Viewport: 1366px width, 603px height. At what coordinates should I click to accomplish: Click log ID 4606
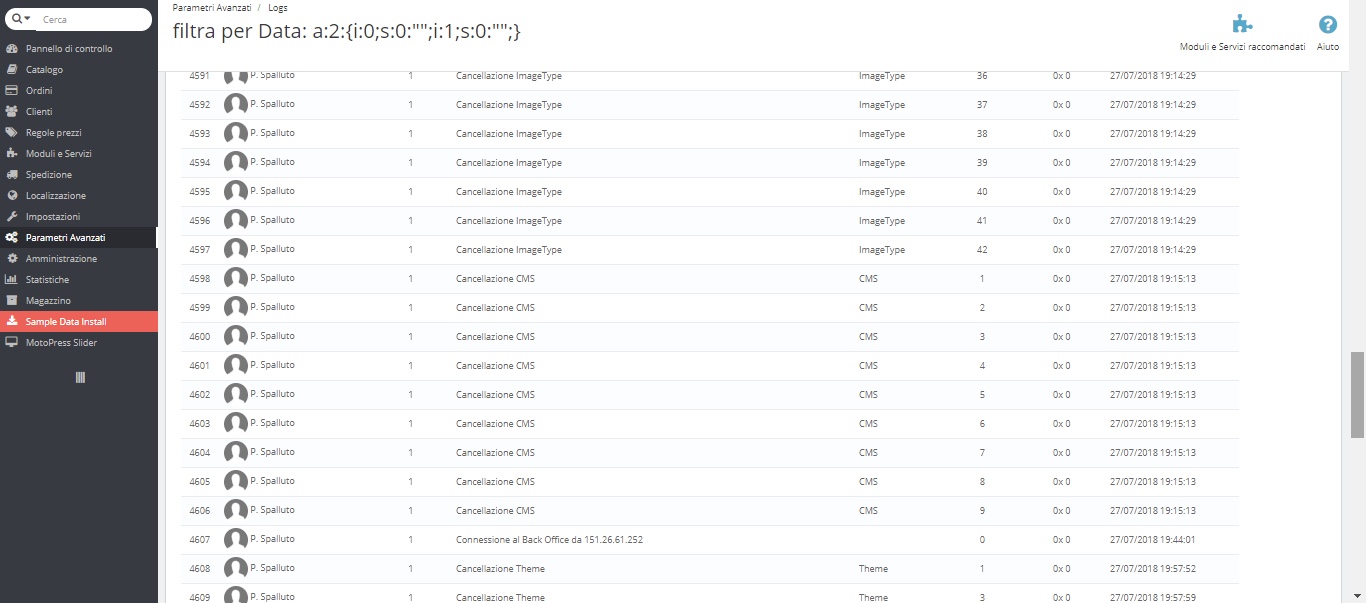199,511
